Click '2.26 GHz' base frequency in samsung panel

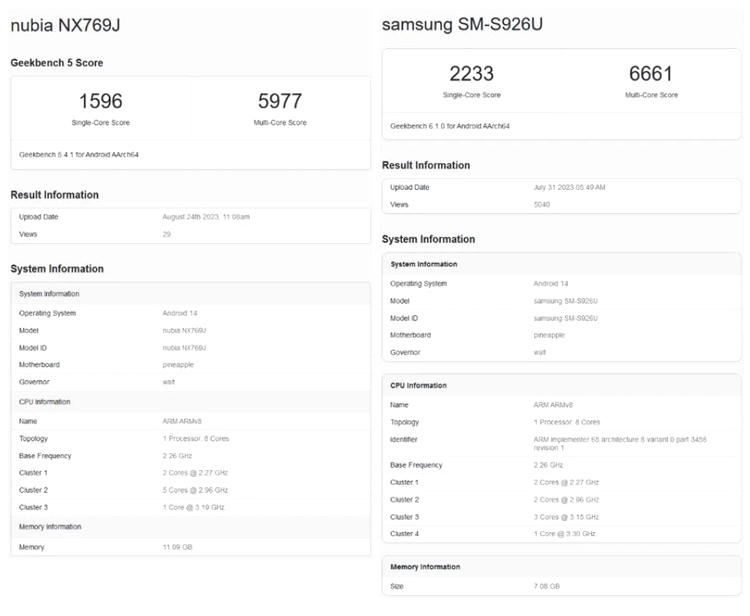pos(548,464)
